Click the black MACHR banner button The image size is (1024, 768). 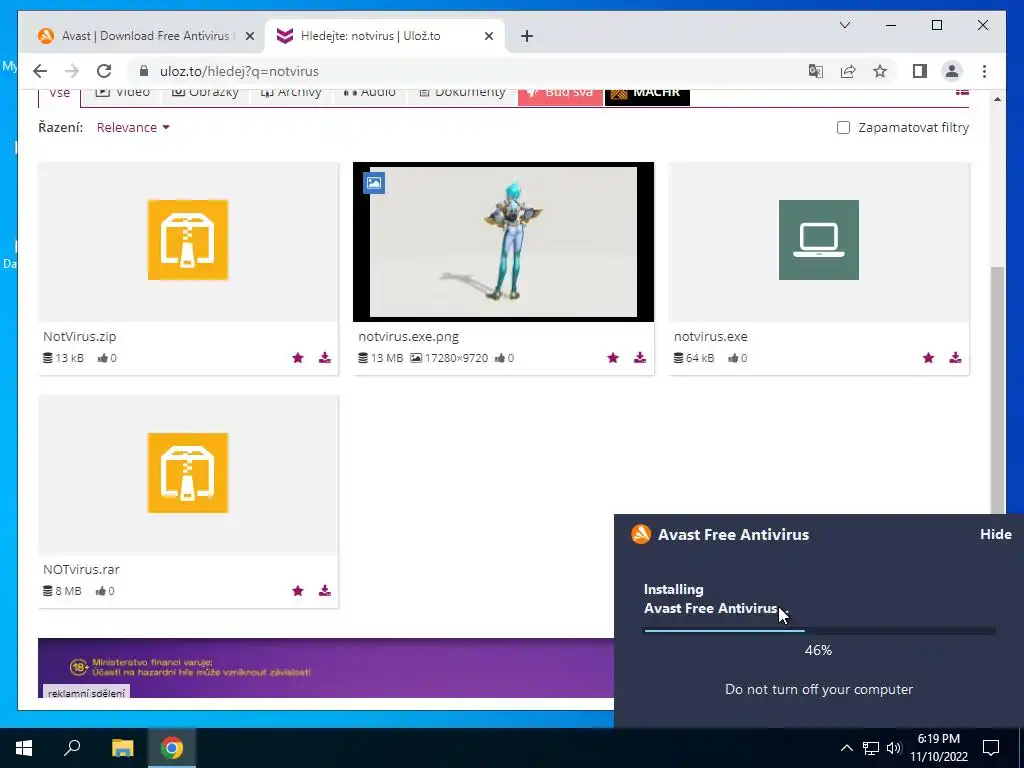pyautogui.click(x=647, y=95)
